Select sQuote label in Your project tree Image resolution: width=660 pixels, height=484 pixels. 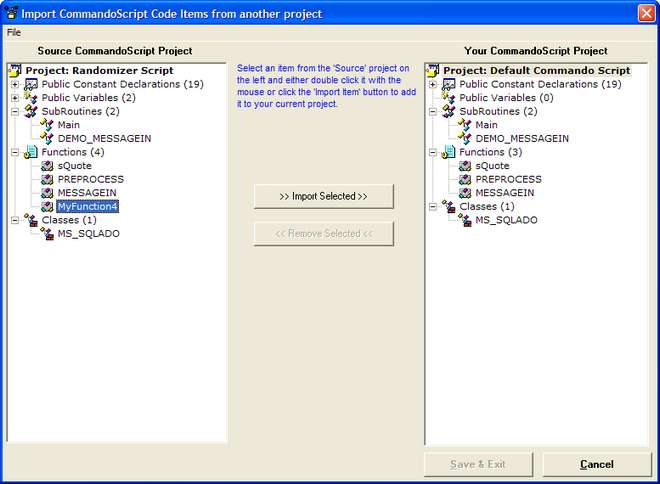tap(492, 166)
